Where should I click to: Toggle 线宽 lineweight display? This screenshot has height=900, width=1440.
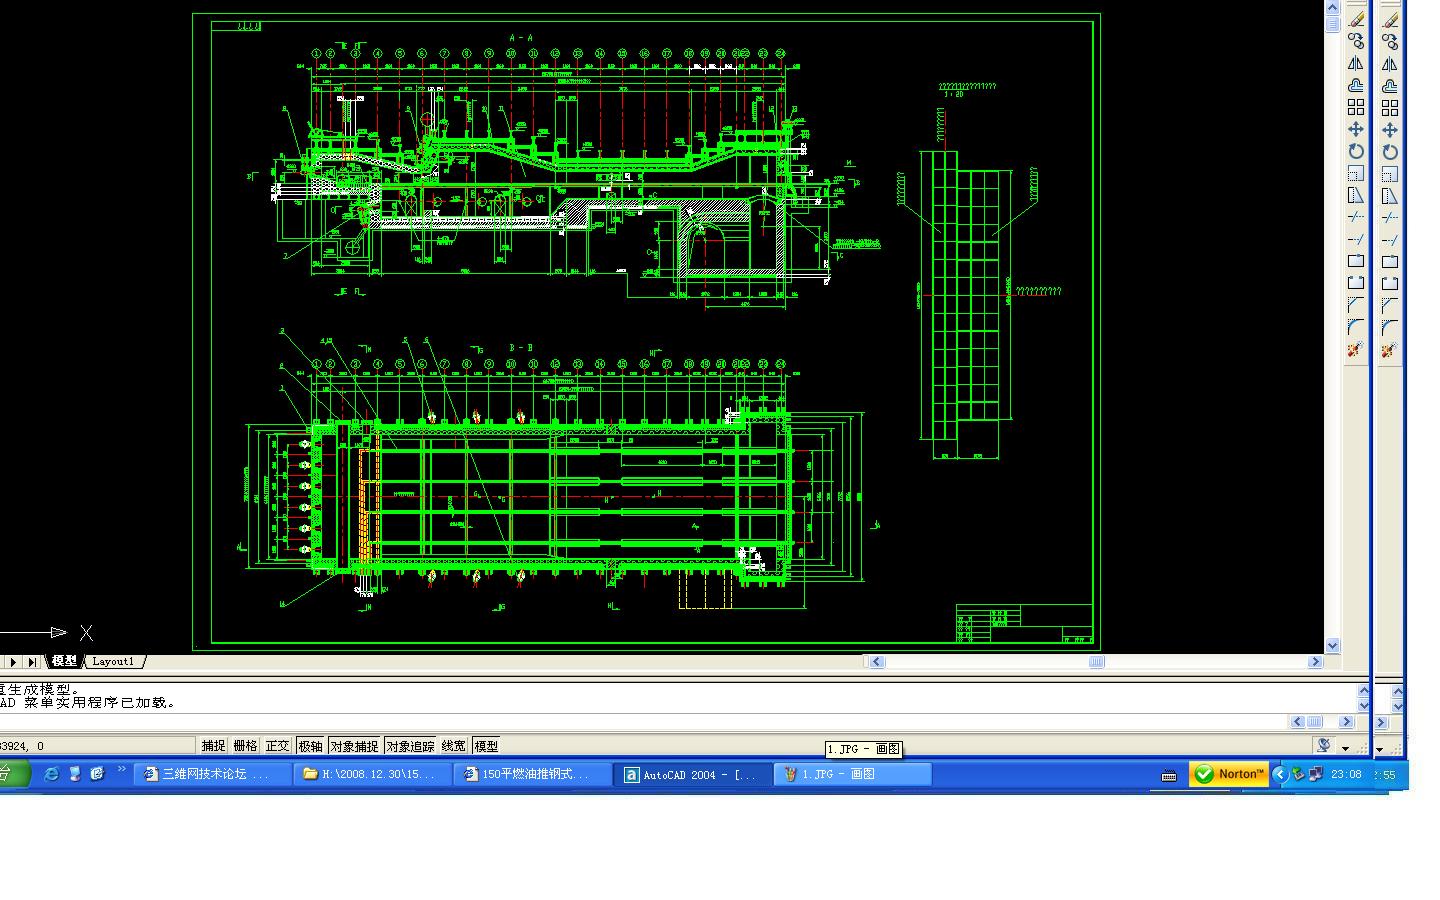(454, 746)
